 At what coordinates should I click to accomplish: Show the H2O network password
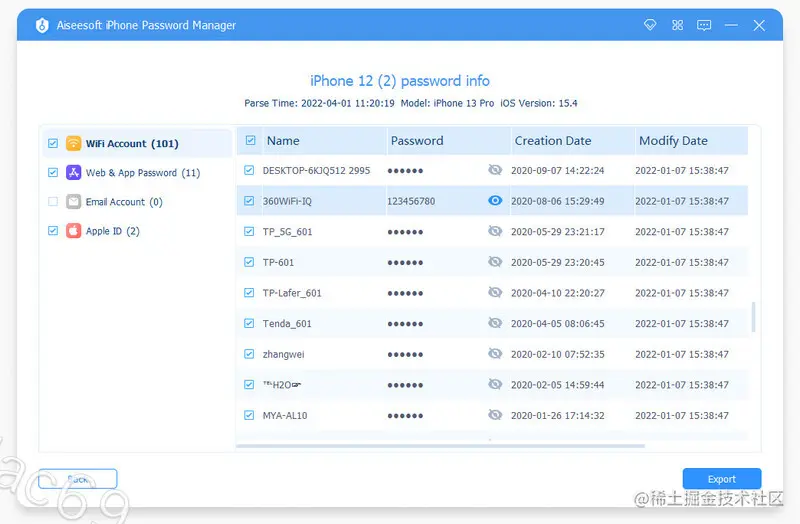pos(495,384)
